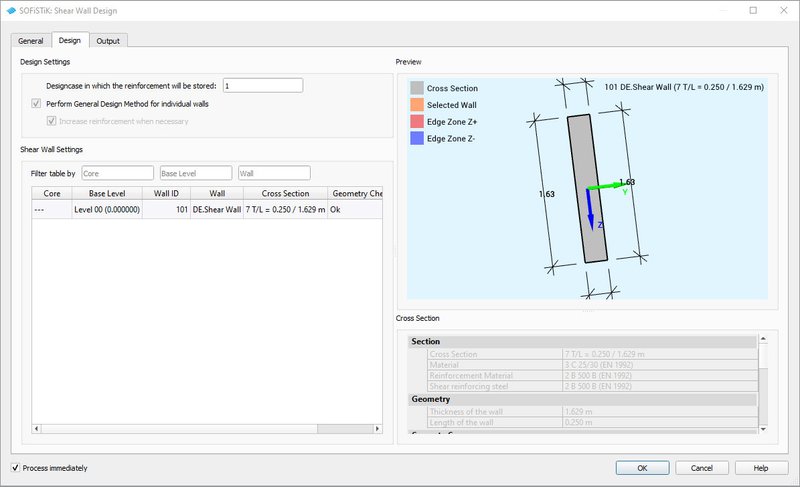The height and width of the screenshot is (487, 800).
Task: Switch to the General tab
Action: coord(31,41)
